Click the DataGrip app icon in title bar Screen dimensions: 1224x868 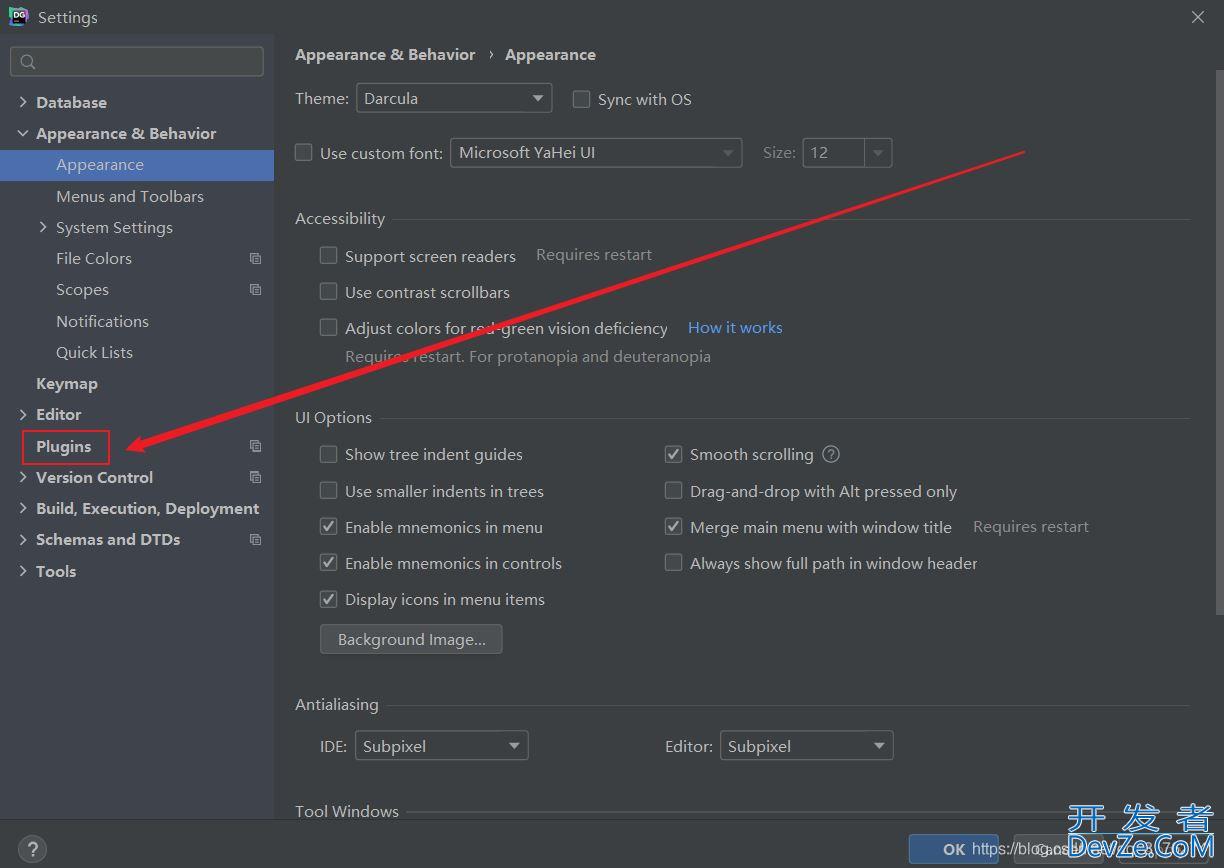tap(18, 16)
